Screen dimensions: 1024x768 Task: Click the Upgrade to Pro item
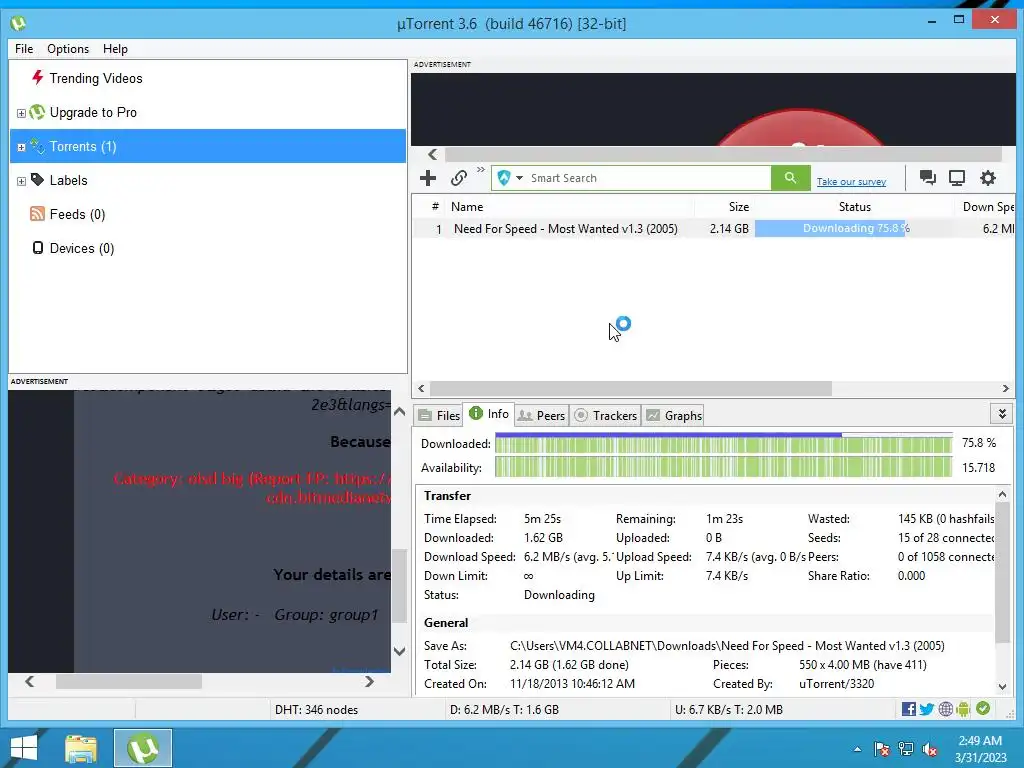pyautogui.click(x=93, y=112)
